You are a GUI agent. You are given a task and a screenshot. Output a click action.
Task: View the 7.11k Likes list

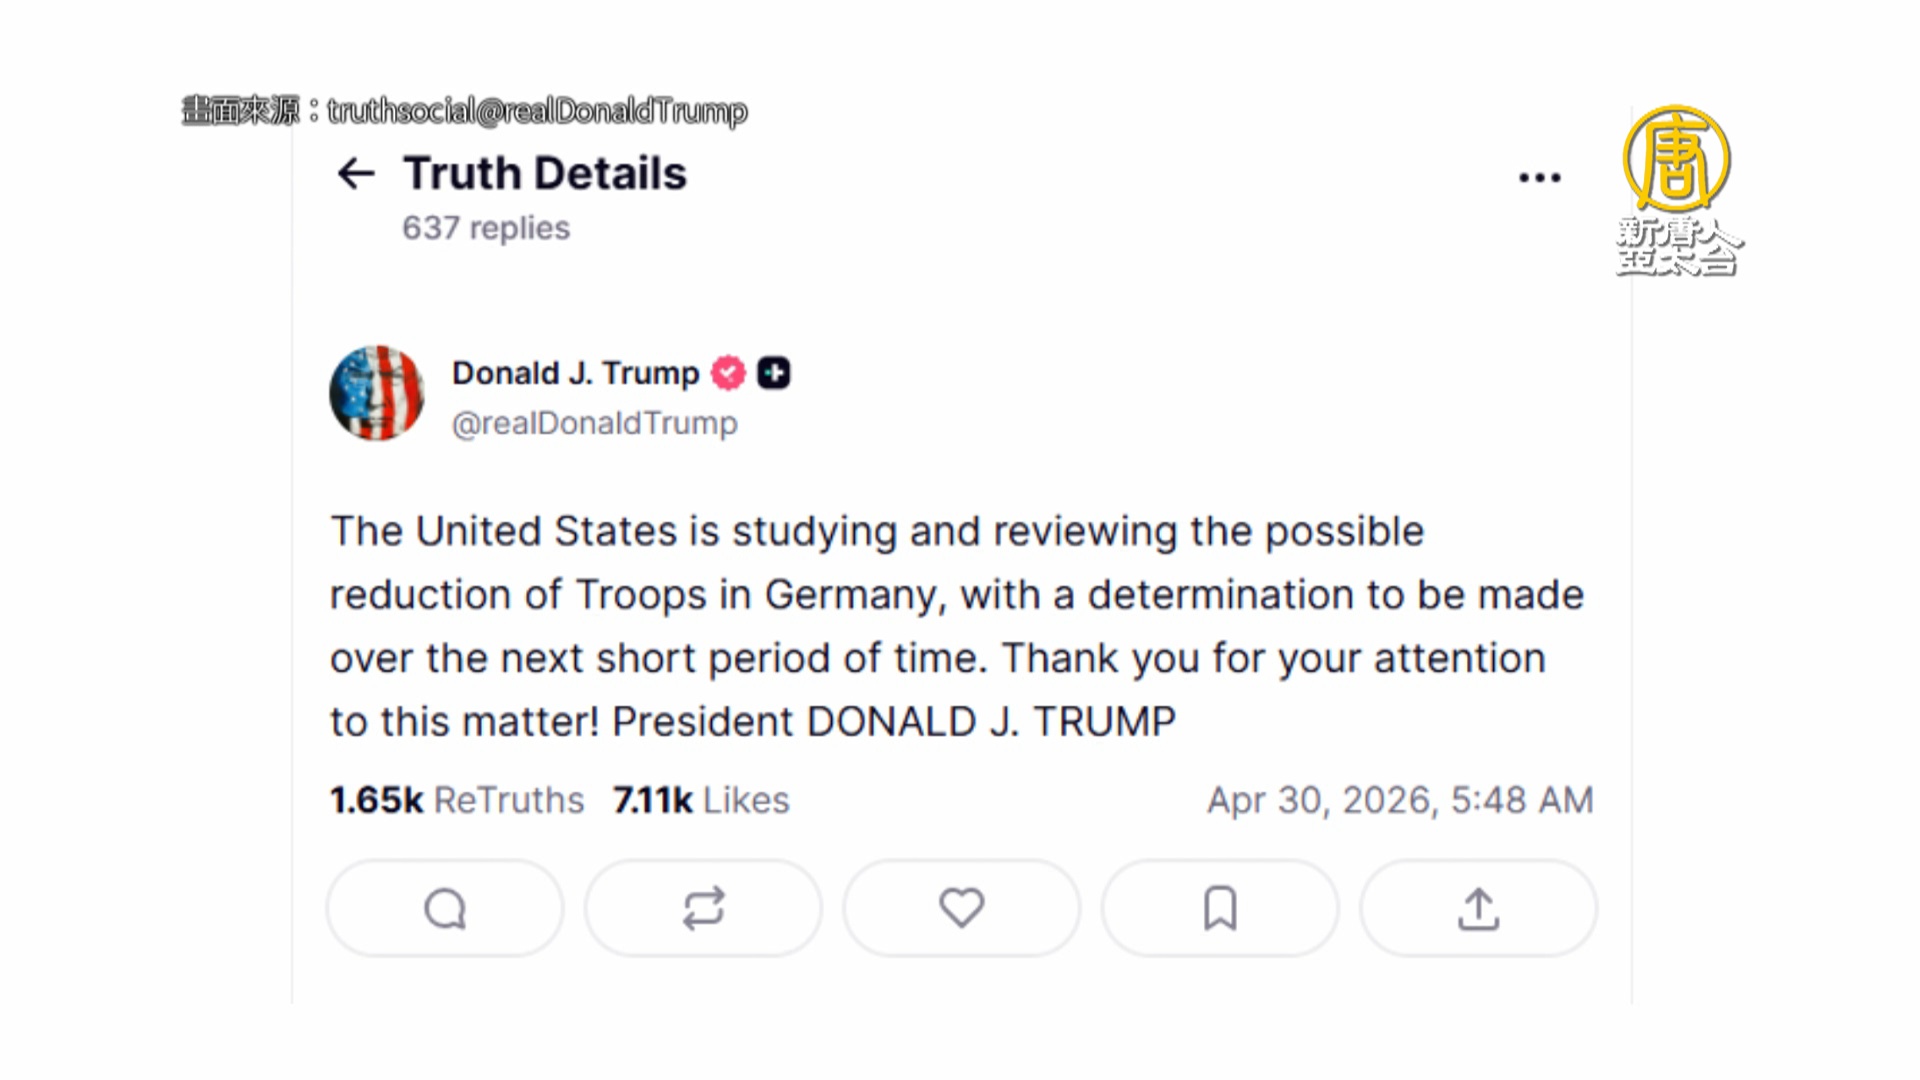pos(701,800)
